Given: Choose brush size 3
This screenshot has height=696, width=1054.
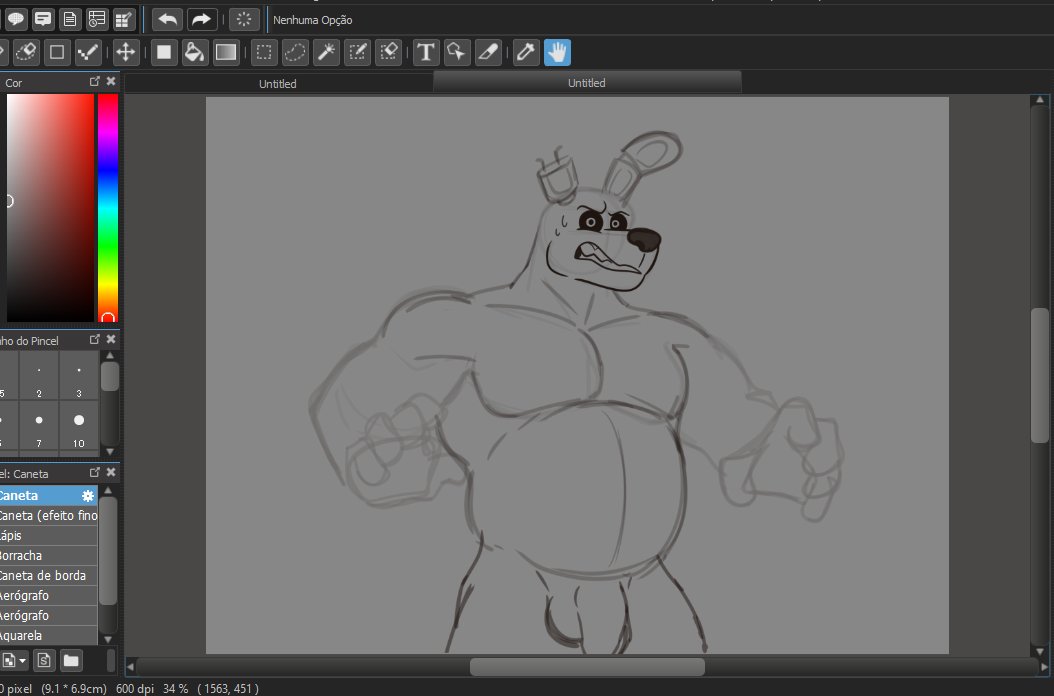Looking at the screenshot, I should (79, 376).
